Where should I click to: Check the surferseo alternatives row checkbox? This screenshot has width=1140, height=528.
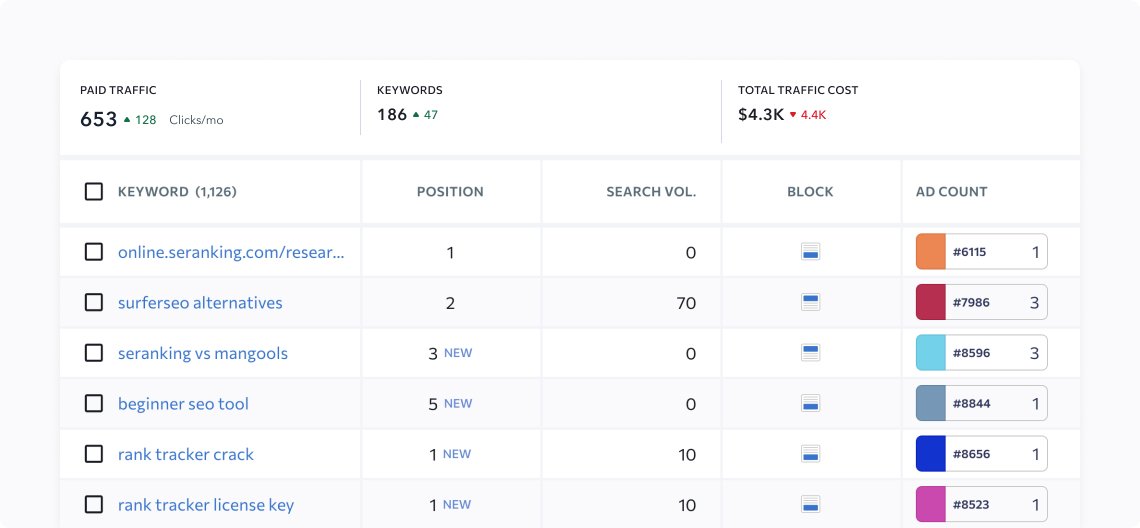coord(94,303)
